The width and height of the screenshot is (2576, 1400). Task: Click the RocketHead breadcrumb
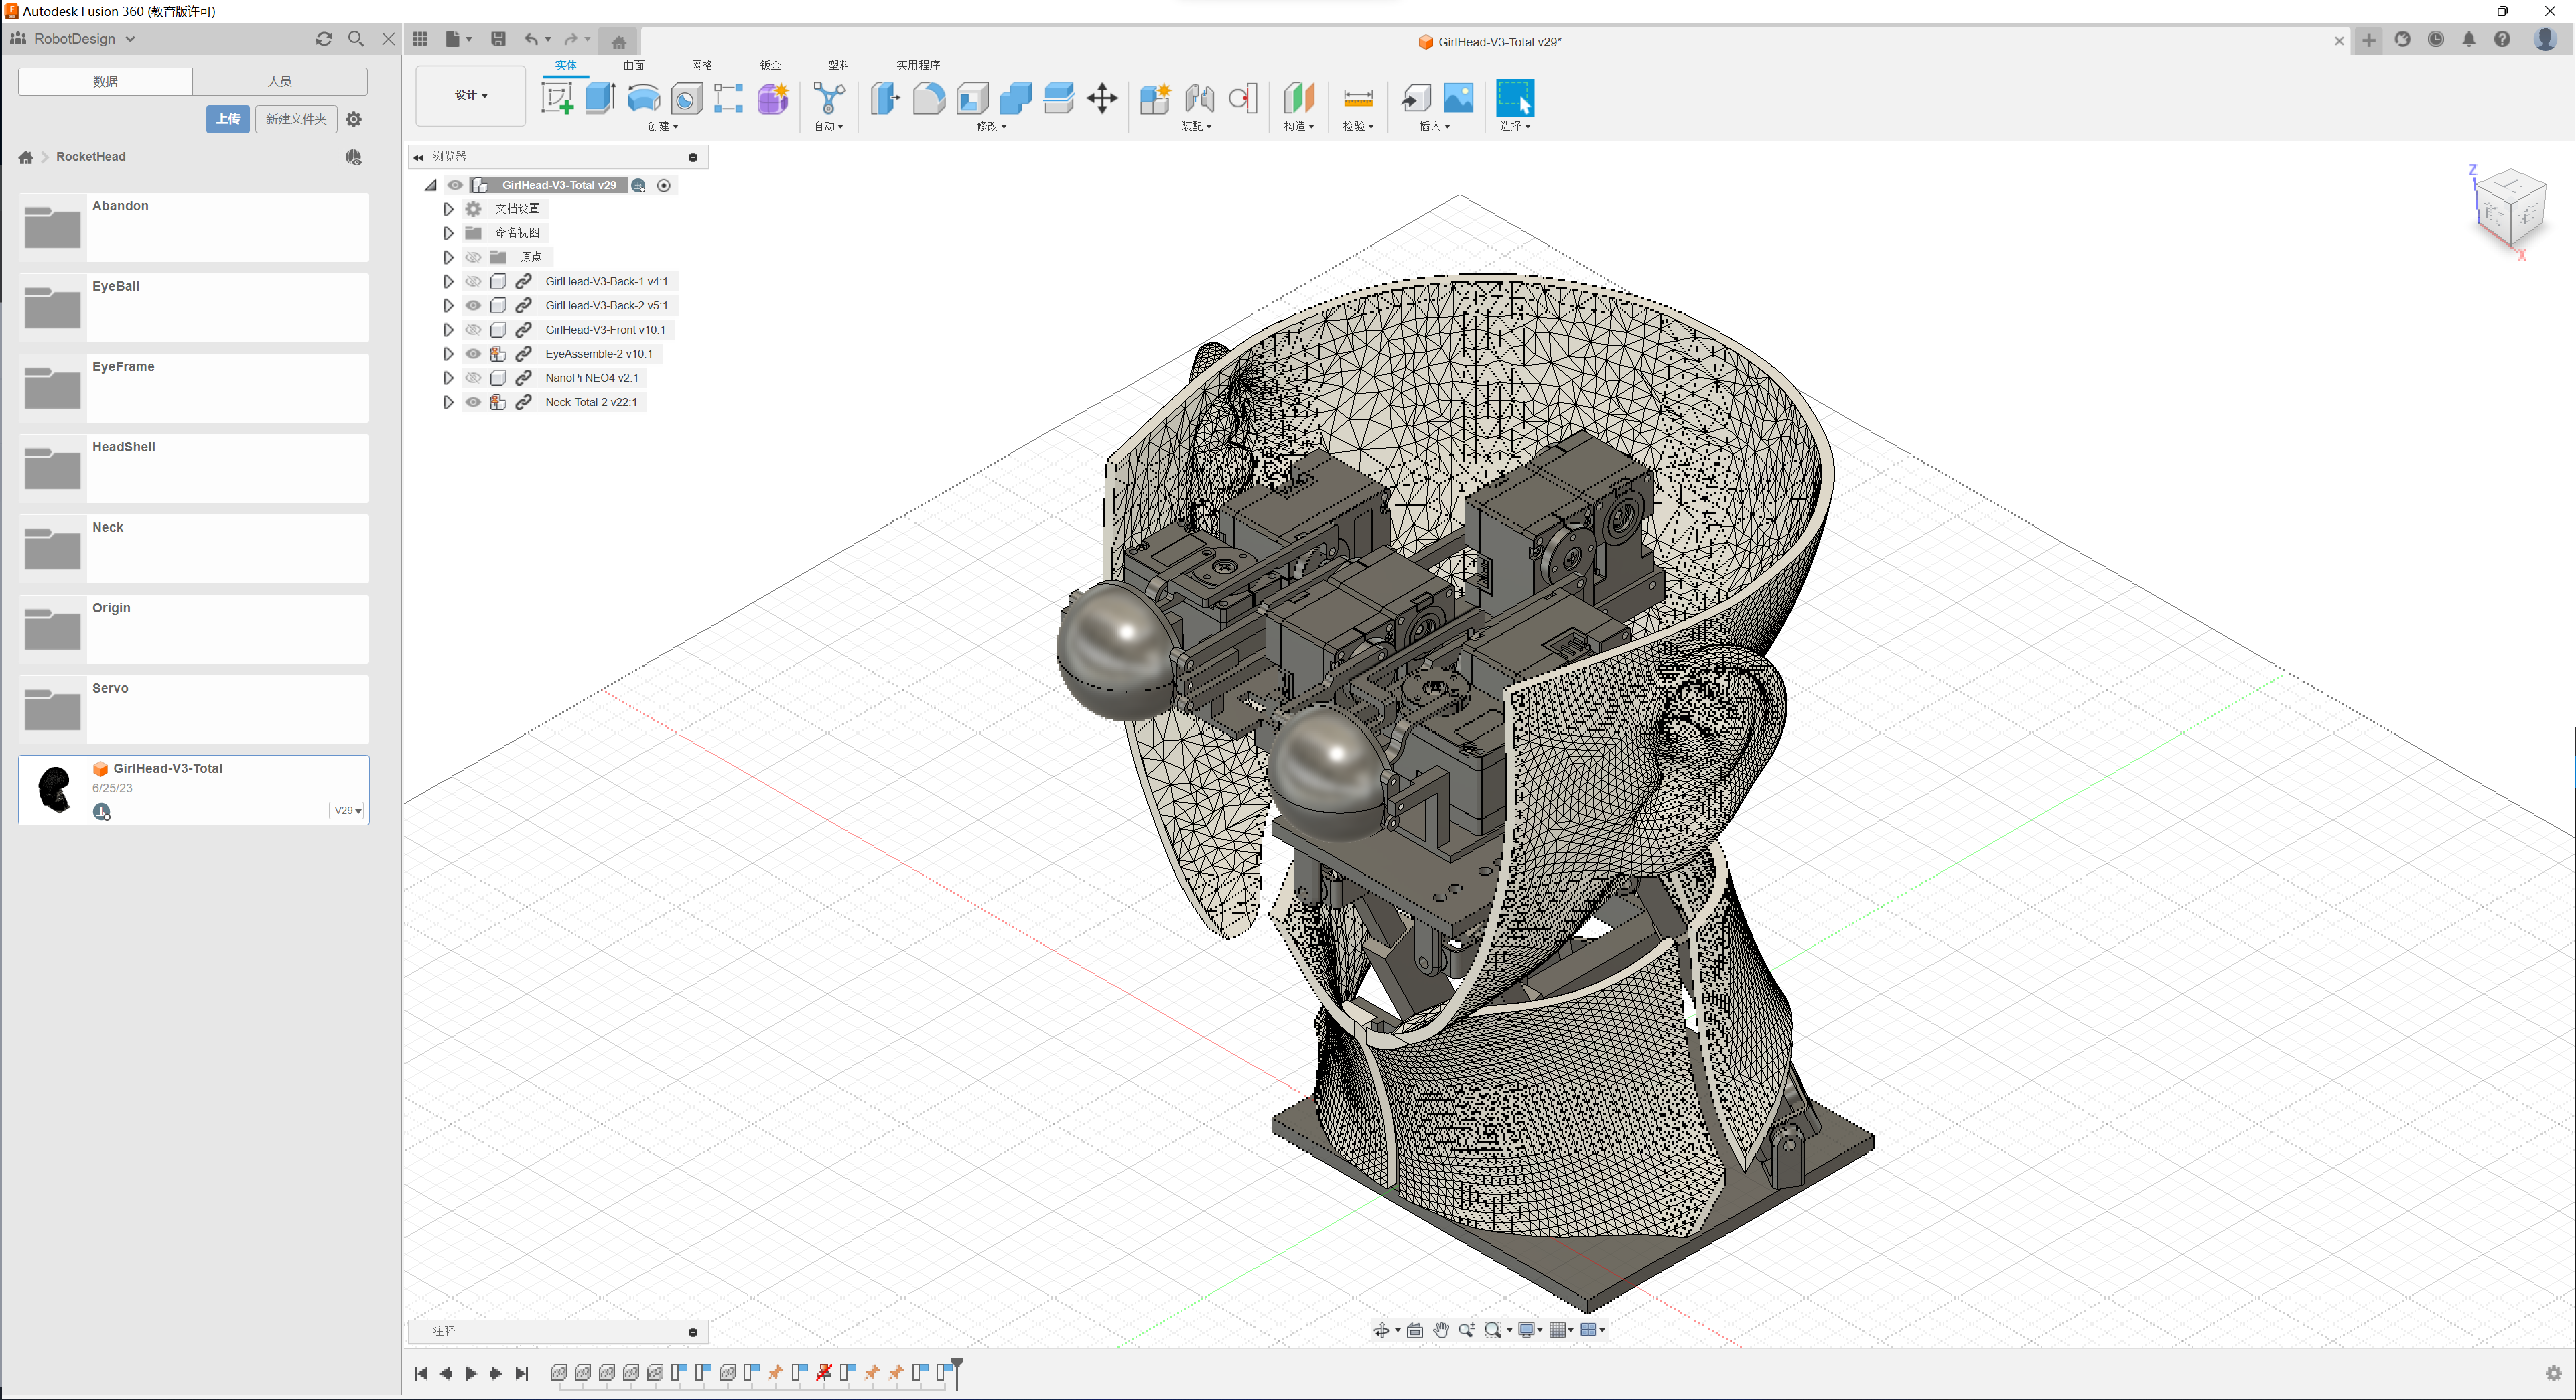(91, 157)
